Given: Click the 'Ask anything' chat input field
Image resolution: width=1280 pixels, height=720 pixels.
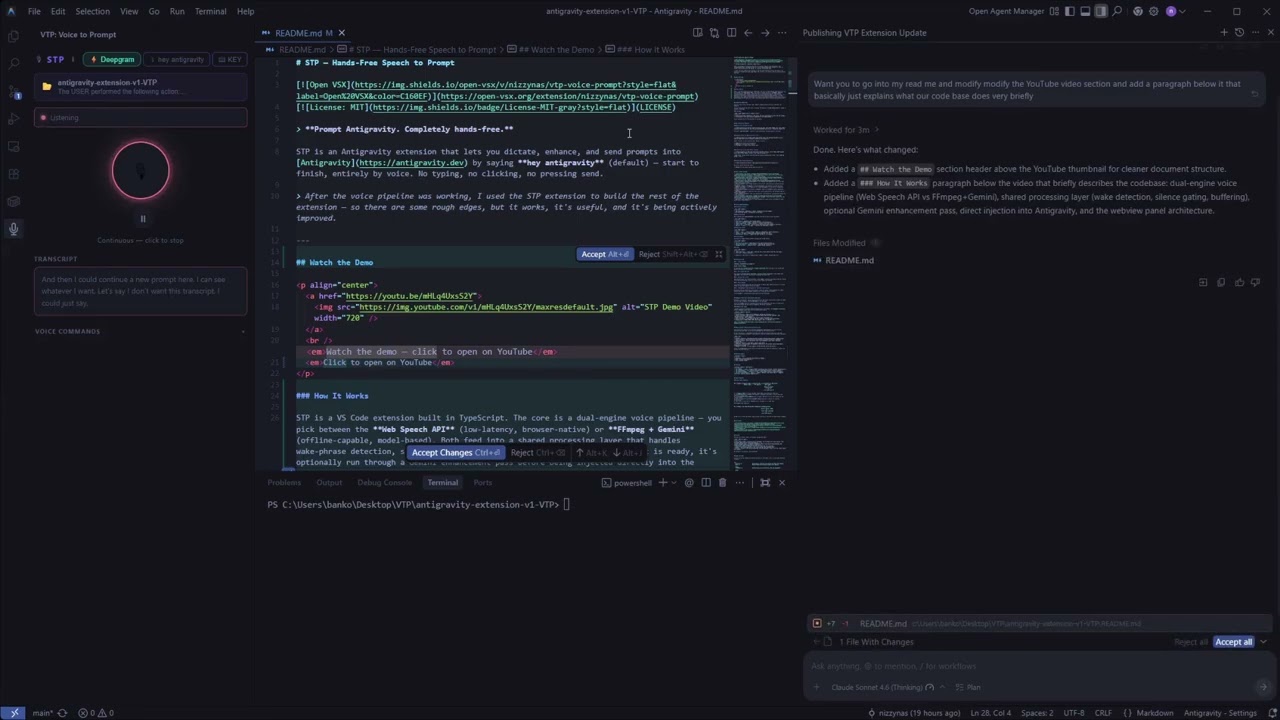Looking at the screenshot, I should click(1040, 666).
